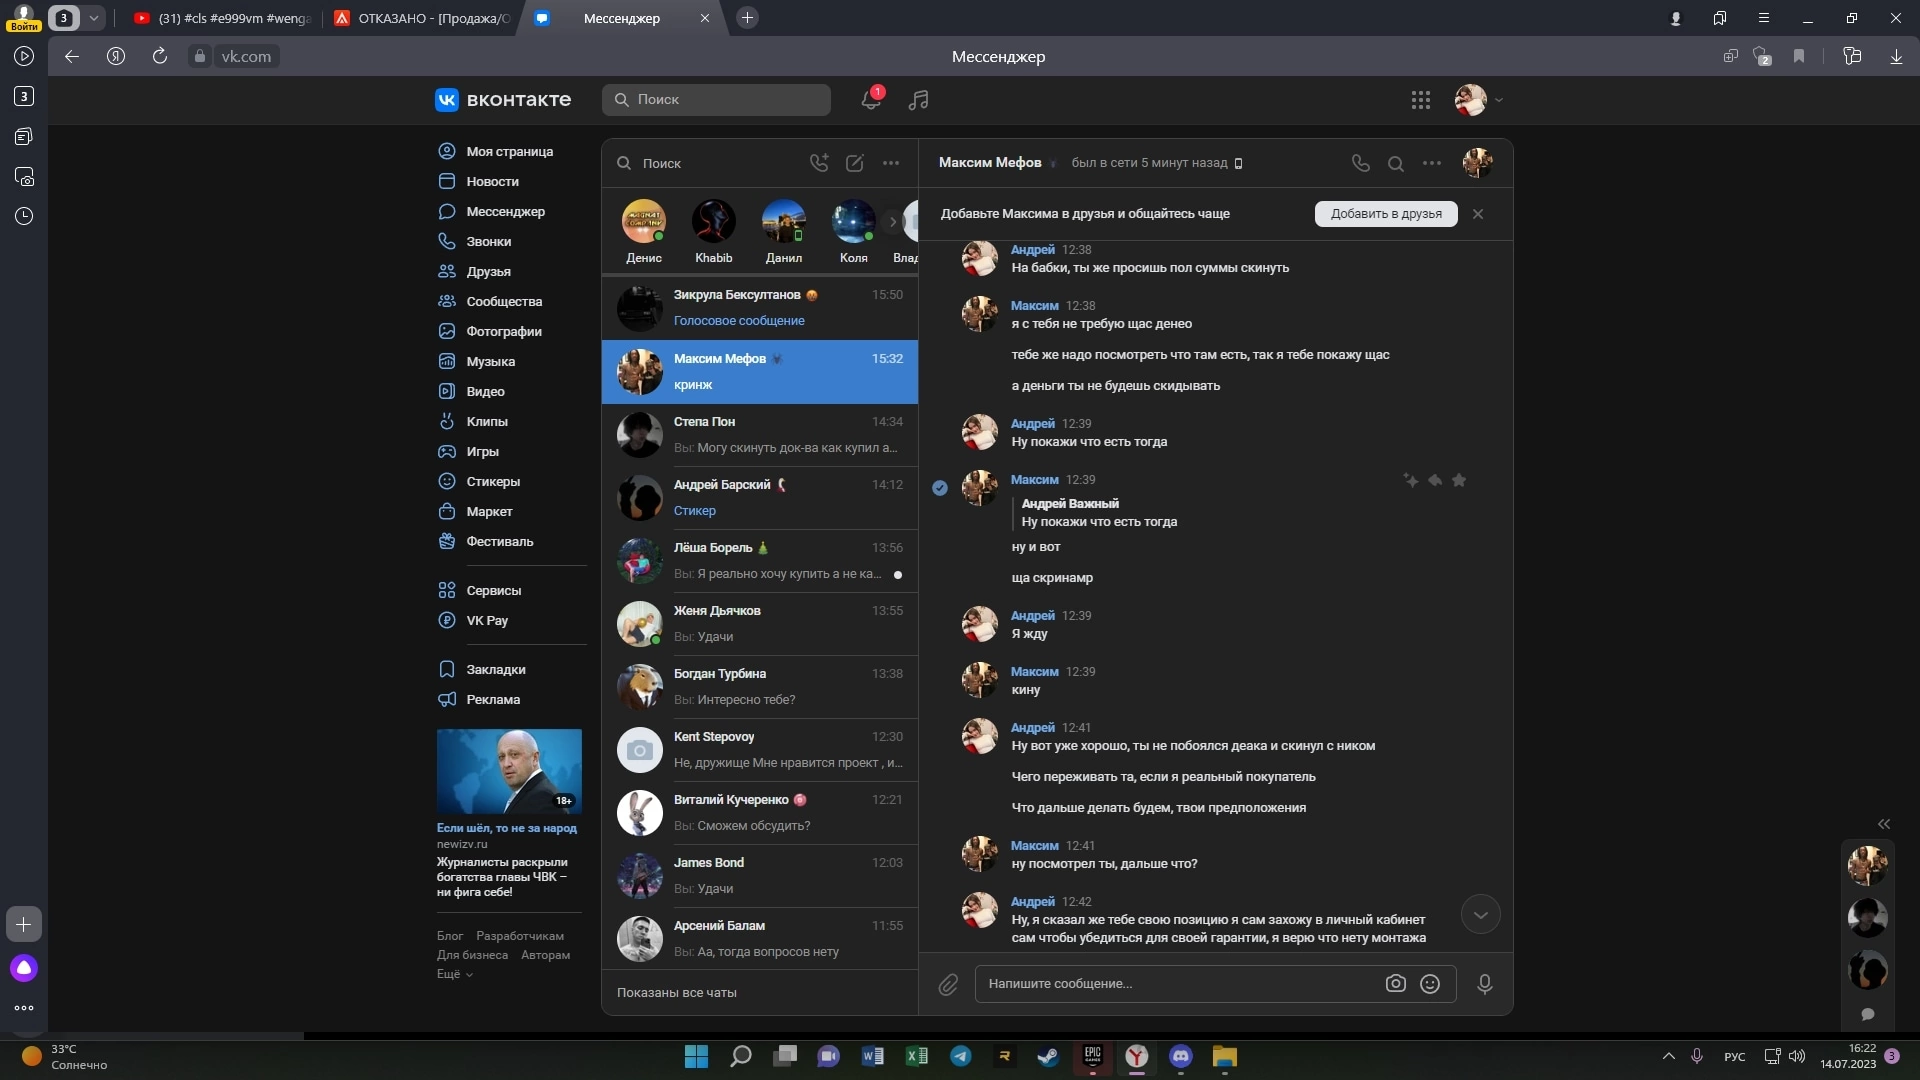Collapse the side chat panel with double chevron
1920x1080 pixels.
(x=1884, y=824)
